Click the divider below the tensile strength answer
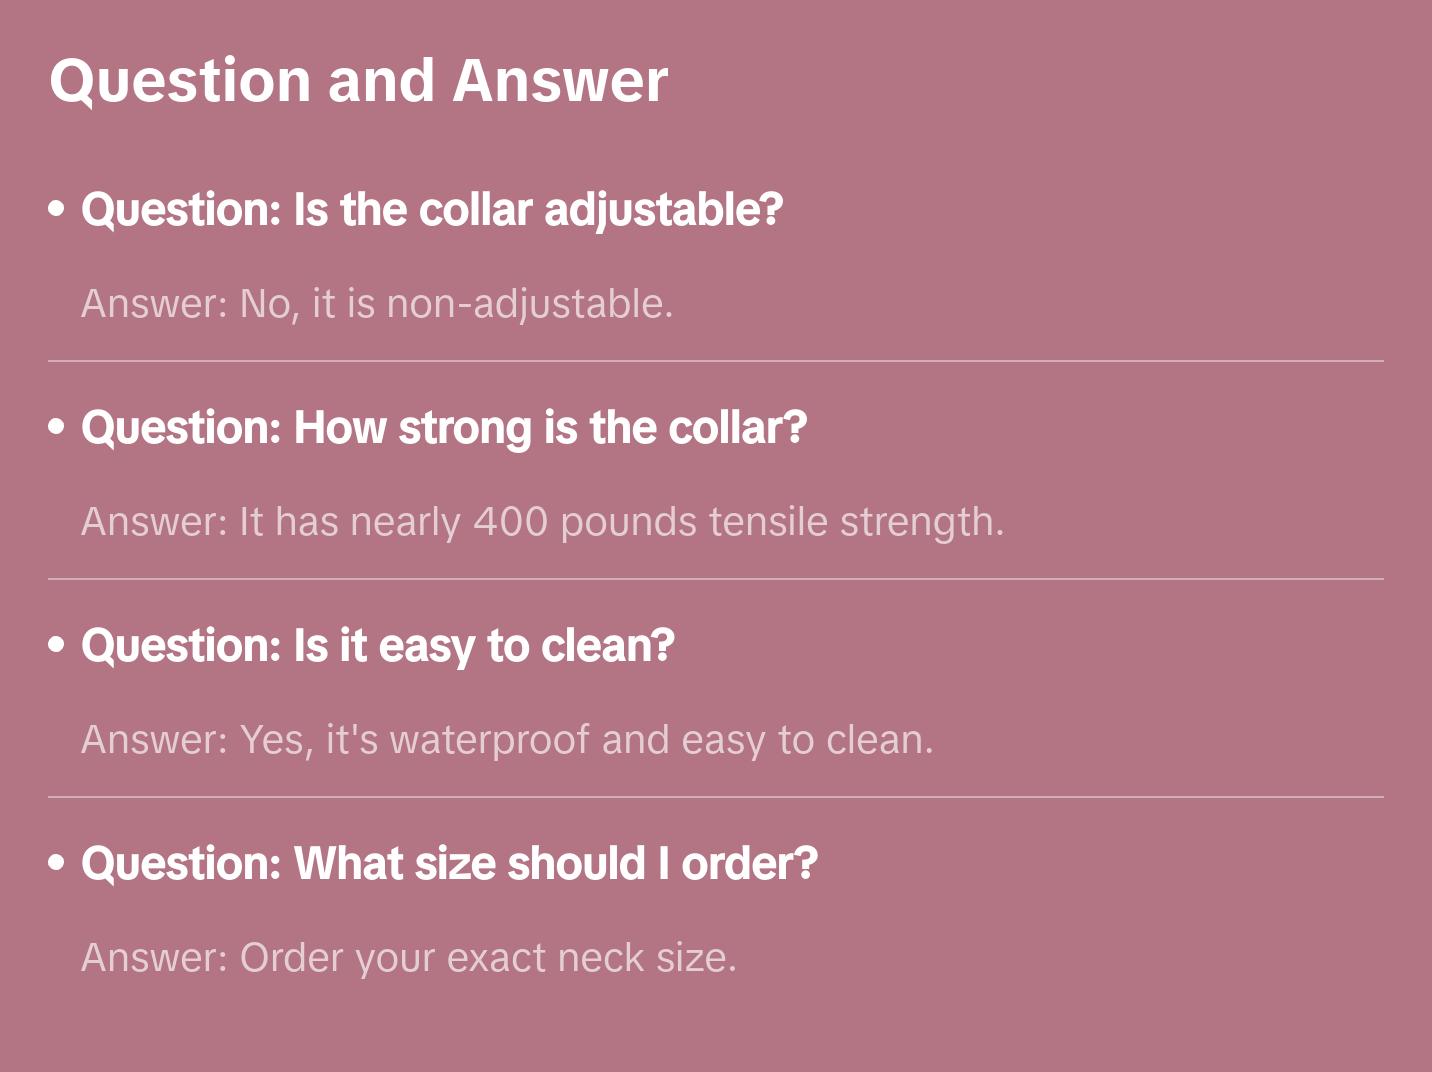 (715, 579)
